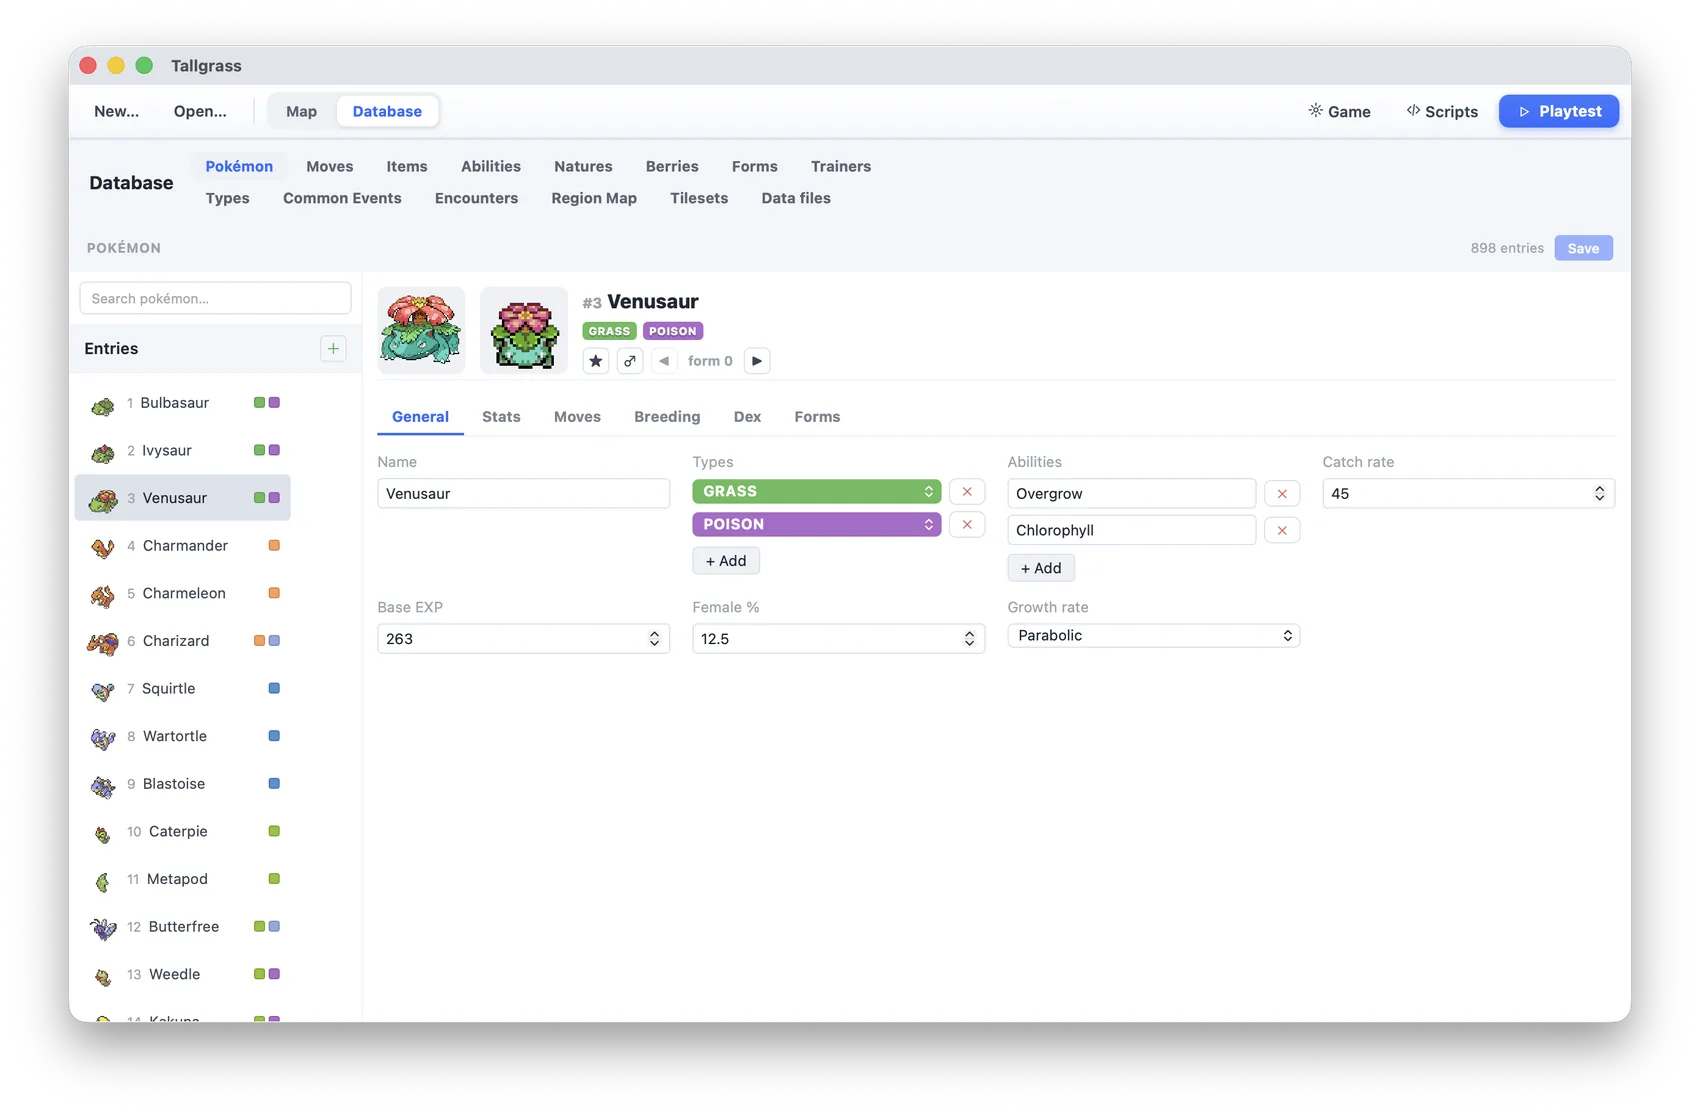Screen dimensions: 1700x1113
Task: Remove the GRASS type with X
Action: [967, 492]
